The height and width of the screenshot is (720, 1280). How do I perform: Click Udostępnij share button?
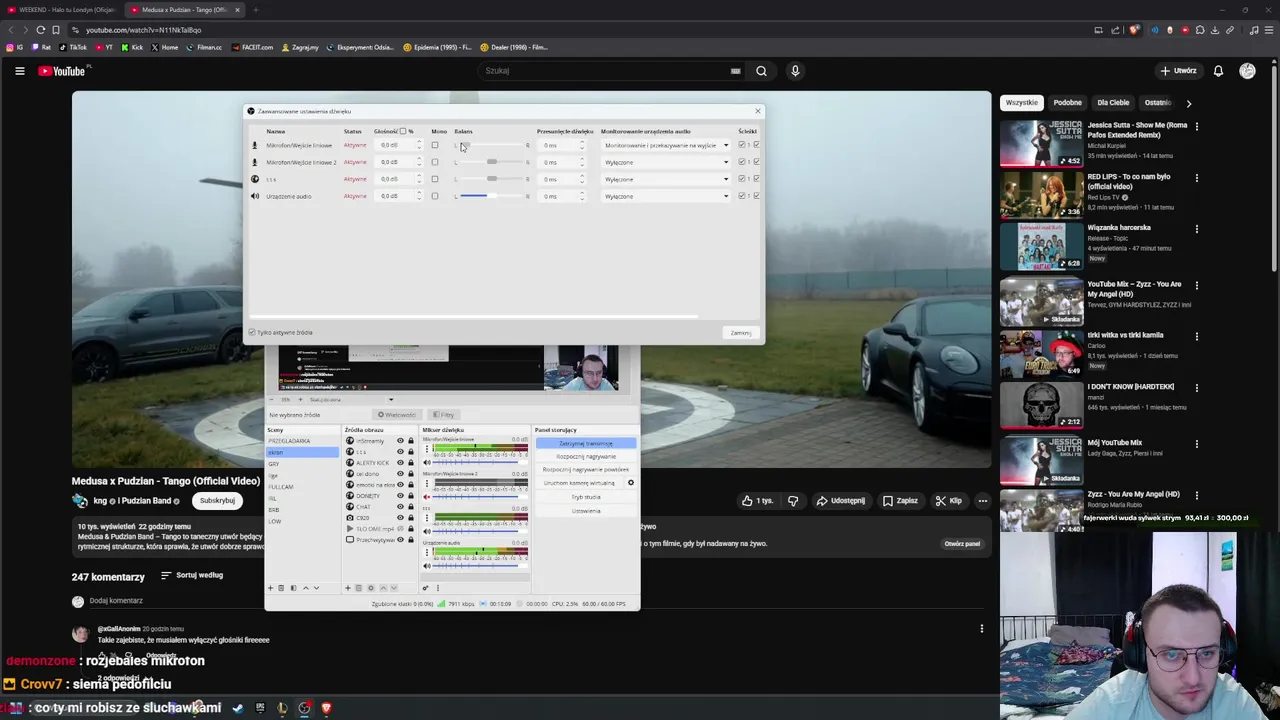point(841,501)
